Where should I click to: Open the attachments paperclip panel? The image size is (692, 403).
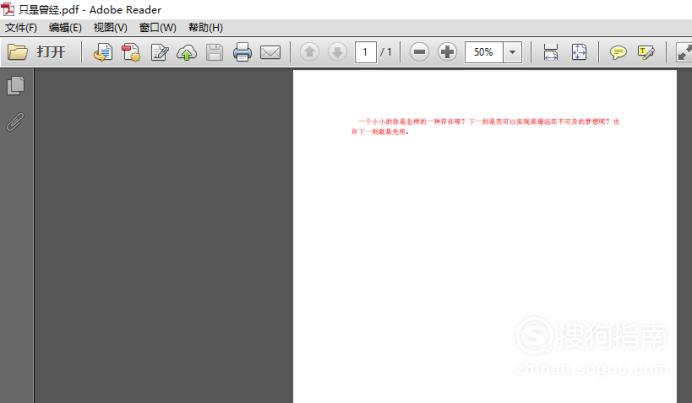(x=15, y=122)
